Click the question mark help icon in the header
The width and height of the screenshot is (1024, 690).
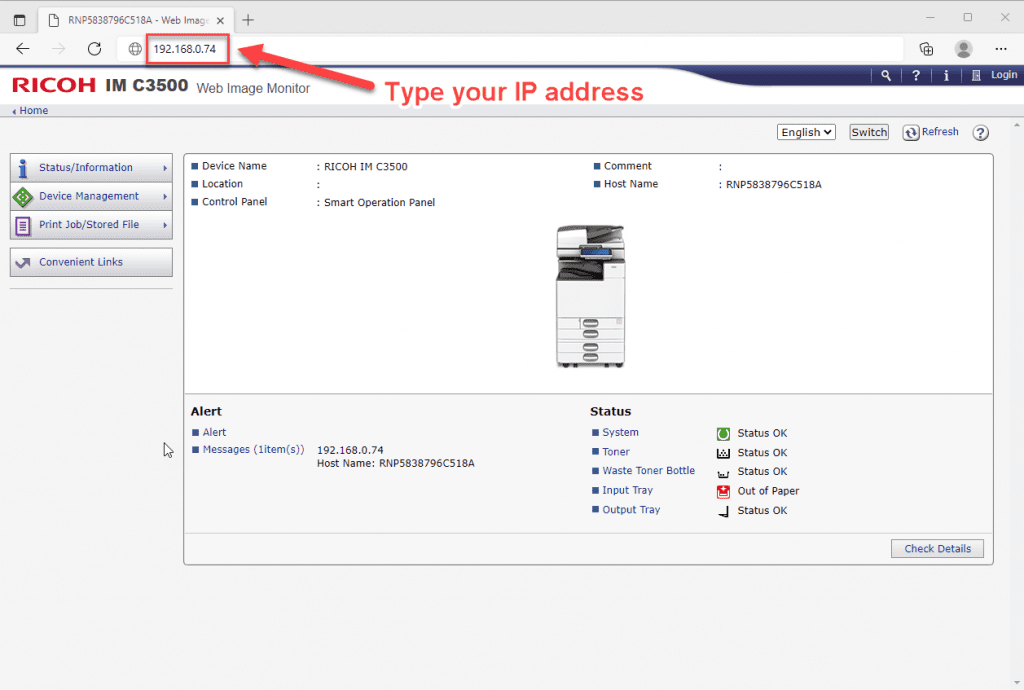click(916, 76)
